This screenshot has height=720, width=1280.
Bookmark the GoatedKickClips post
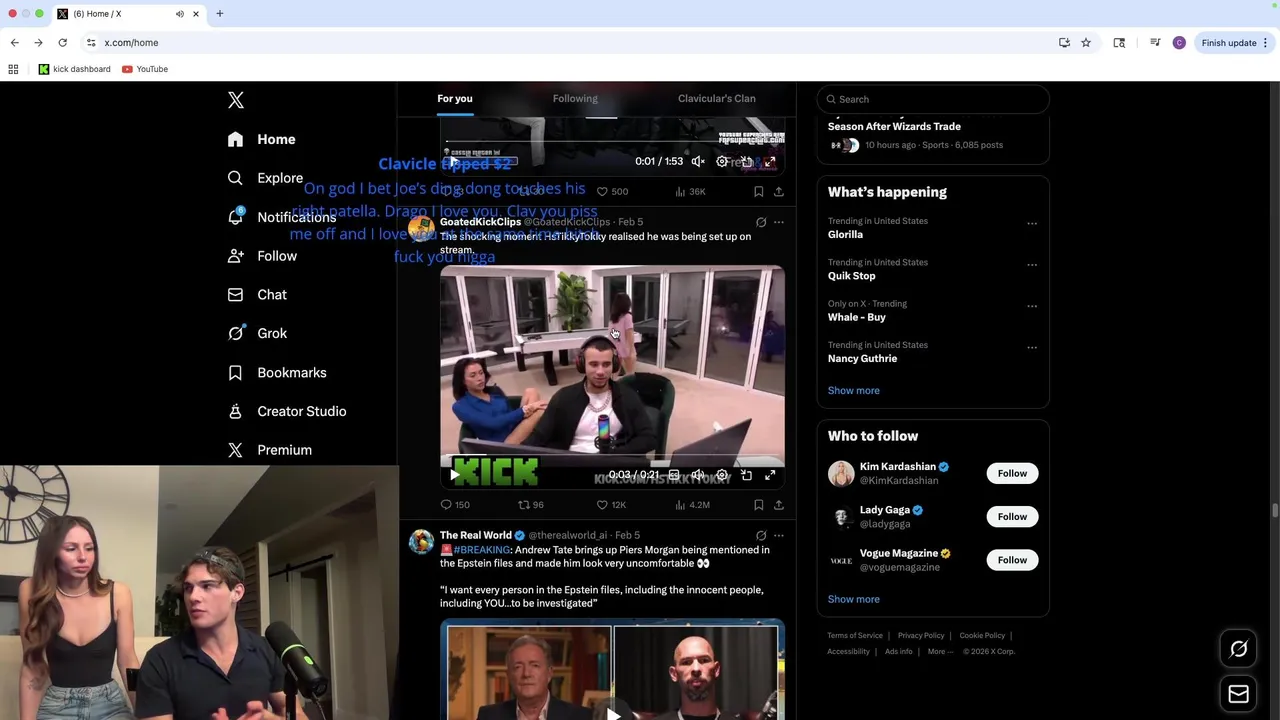pos(759,505)
